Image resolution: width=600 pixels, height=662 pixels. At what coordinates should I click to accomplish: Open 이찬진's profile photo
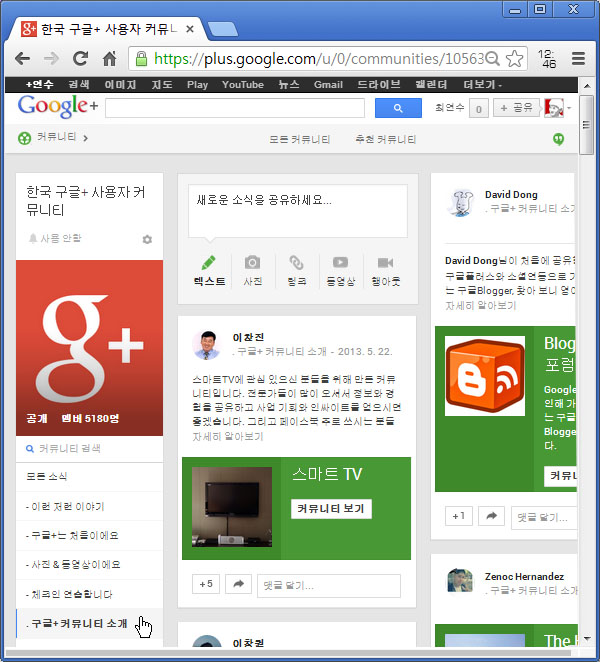click(206, 345)
